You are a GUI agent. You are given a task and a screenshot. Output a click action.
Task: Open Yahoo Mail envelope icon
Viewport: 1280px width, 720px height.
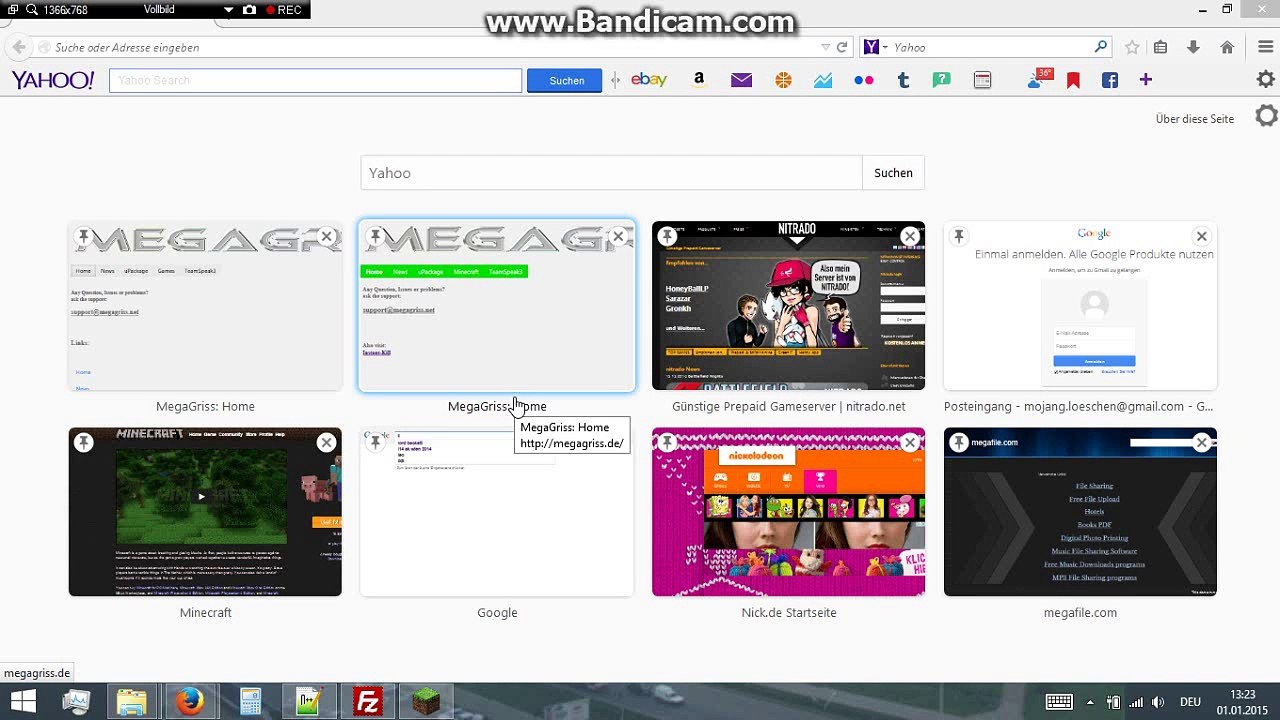click(x=741, y=80)
